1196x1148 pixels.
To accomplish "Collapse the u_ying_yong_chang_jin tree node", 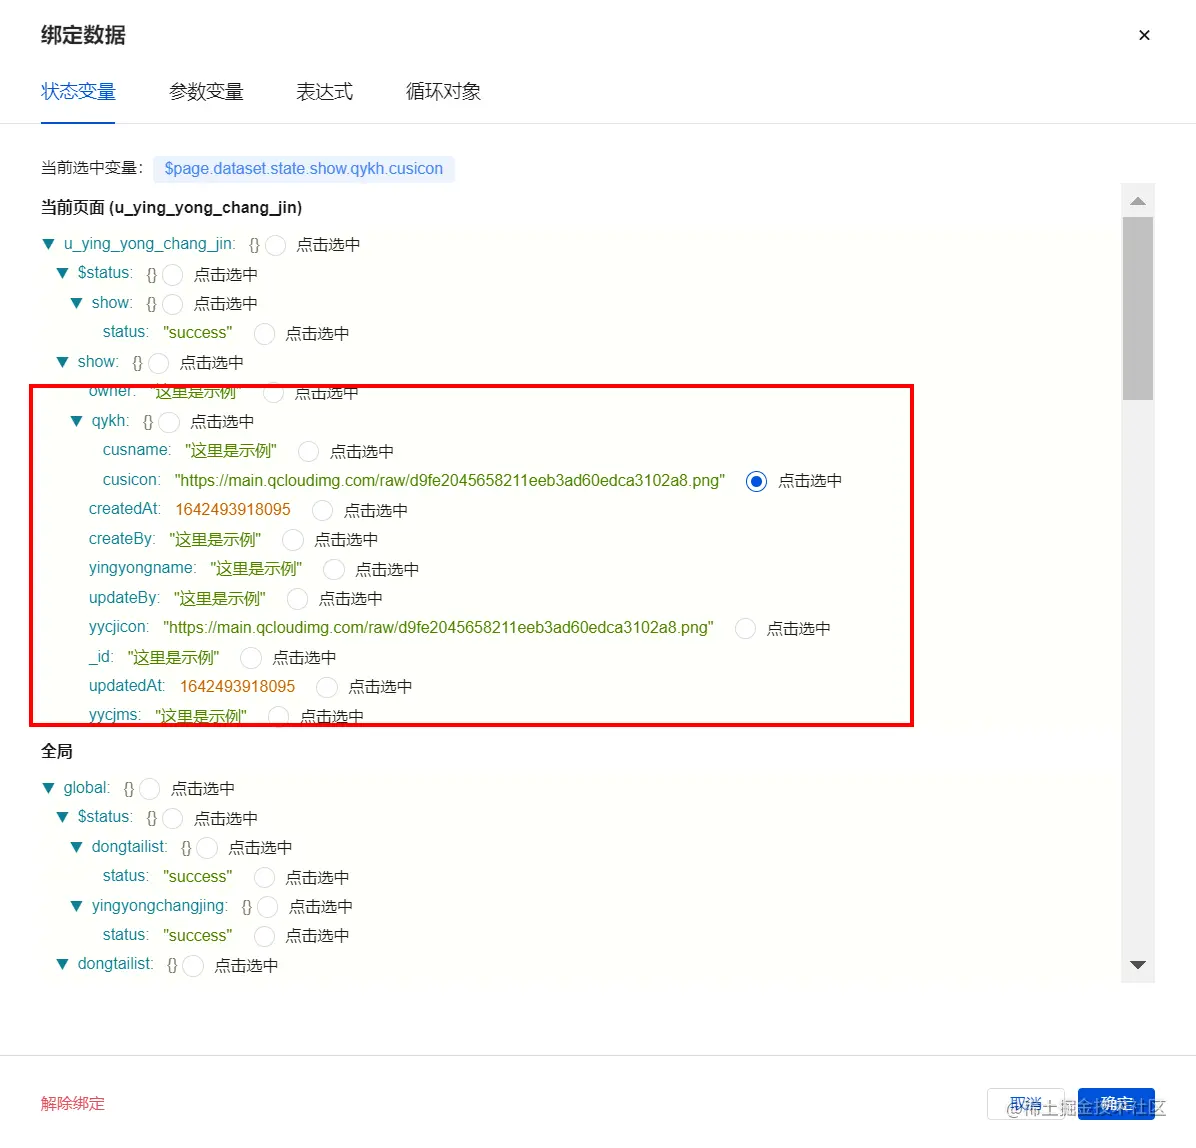I will [49, 244].
